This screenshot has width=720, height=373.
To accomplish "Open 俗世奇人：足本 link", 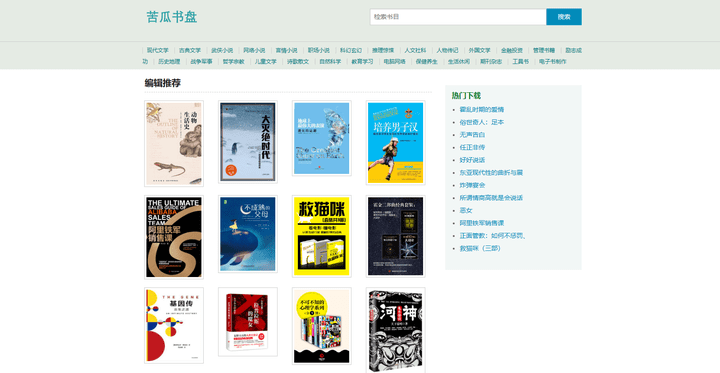I will [x=482, y=122].
